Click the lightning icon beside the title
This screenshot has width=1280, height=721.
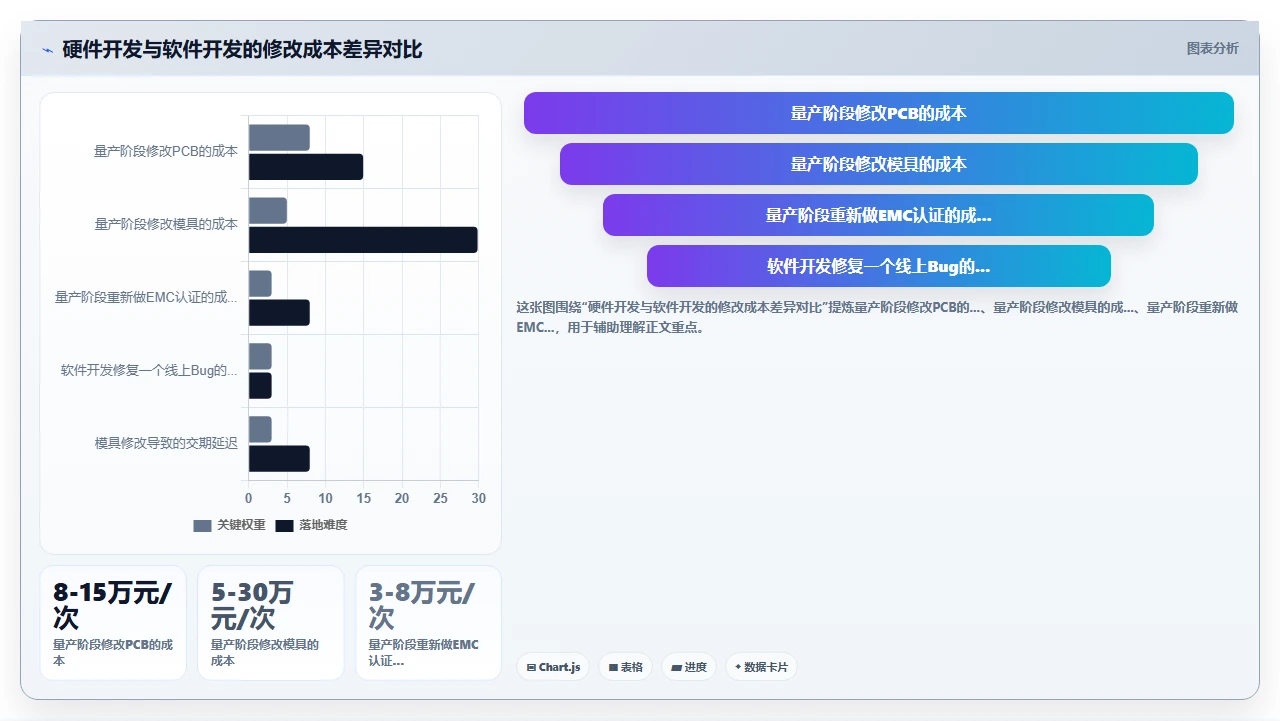[x=47, y=49]
